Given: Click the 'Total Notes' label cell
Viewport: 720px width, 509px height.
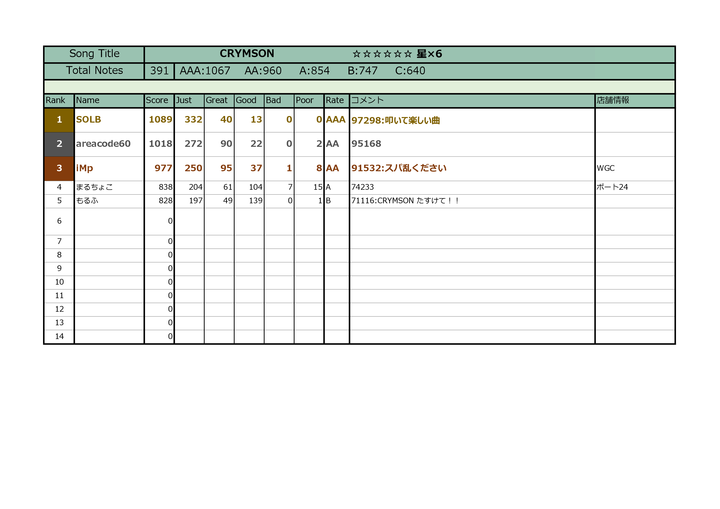Looking at the screenshot, I should point(94,71).
